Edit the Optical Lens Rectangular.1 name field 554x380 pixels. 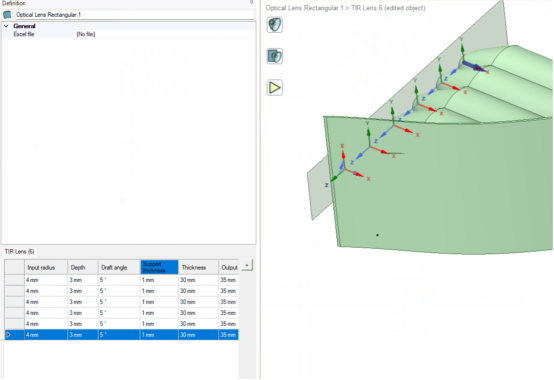pyautogui.click(x=135, y=15)
